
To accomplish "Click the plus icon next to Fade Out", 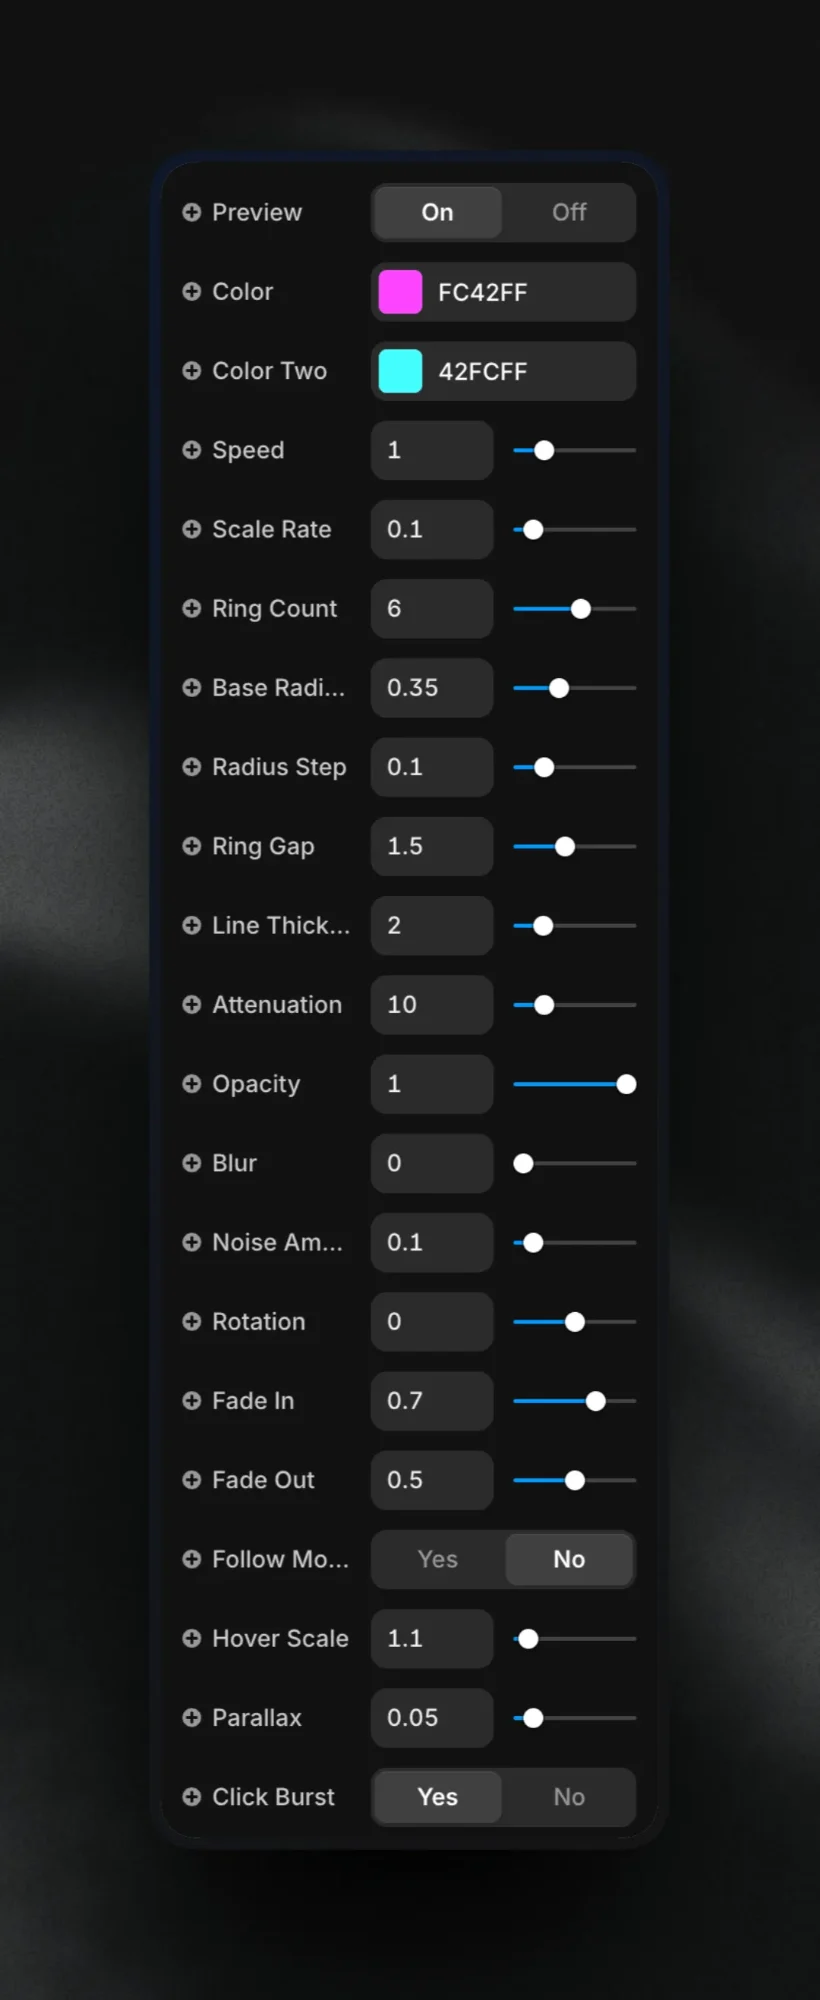I will [x=191, y=1480].
